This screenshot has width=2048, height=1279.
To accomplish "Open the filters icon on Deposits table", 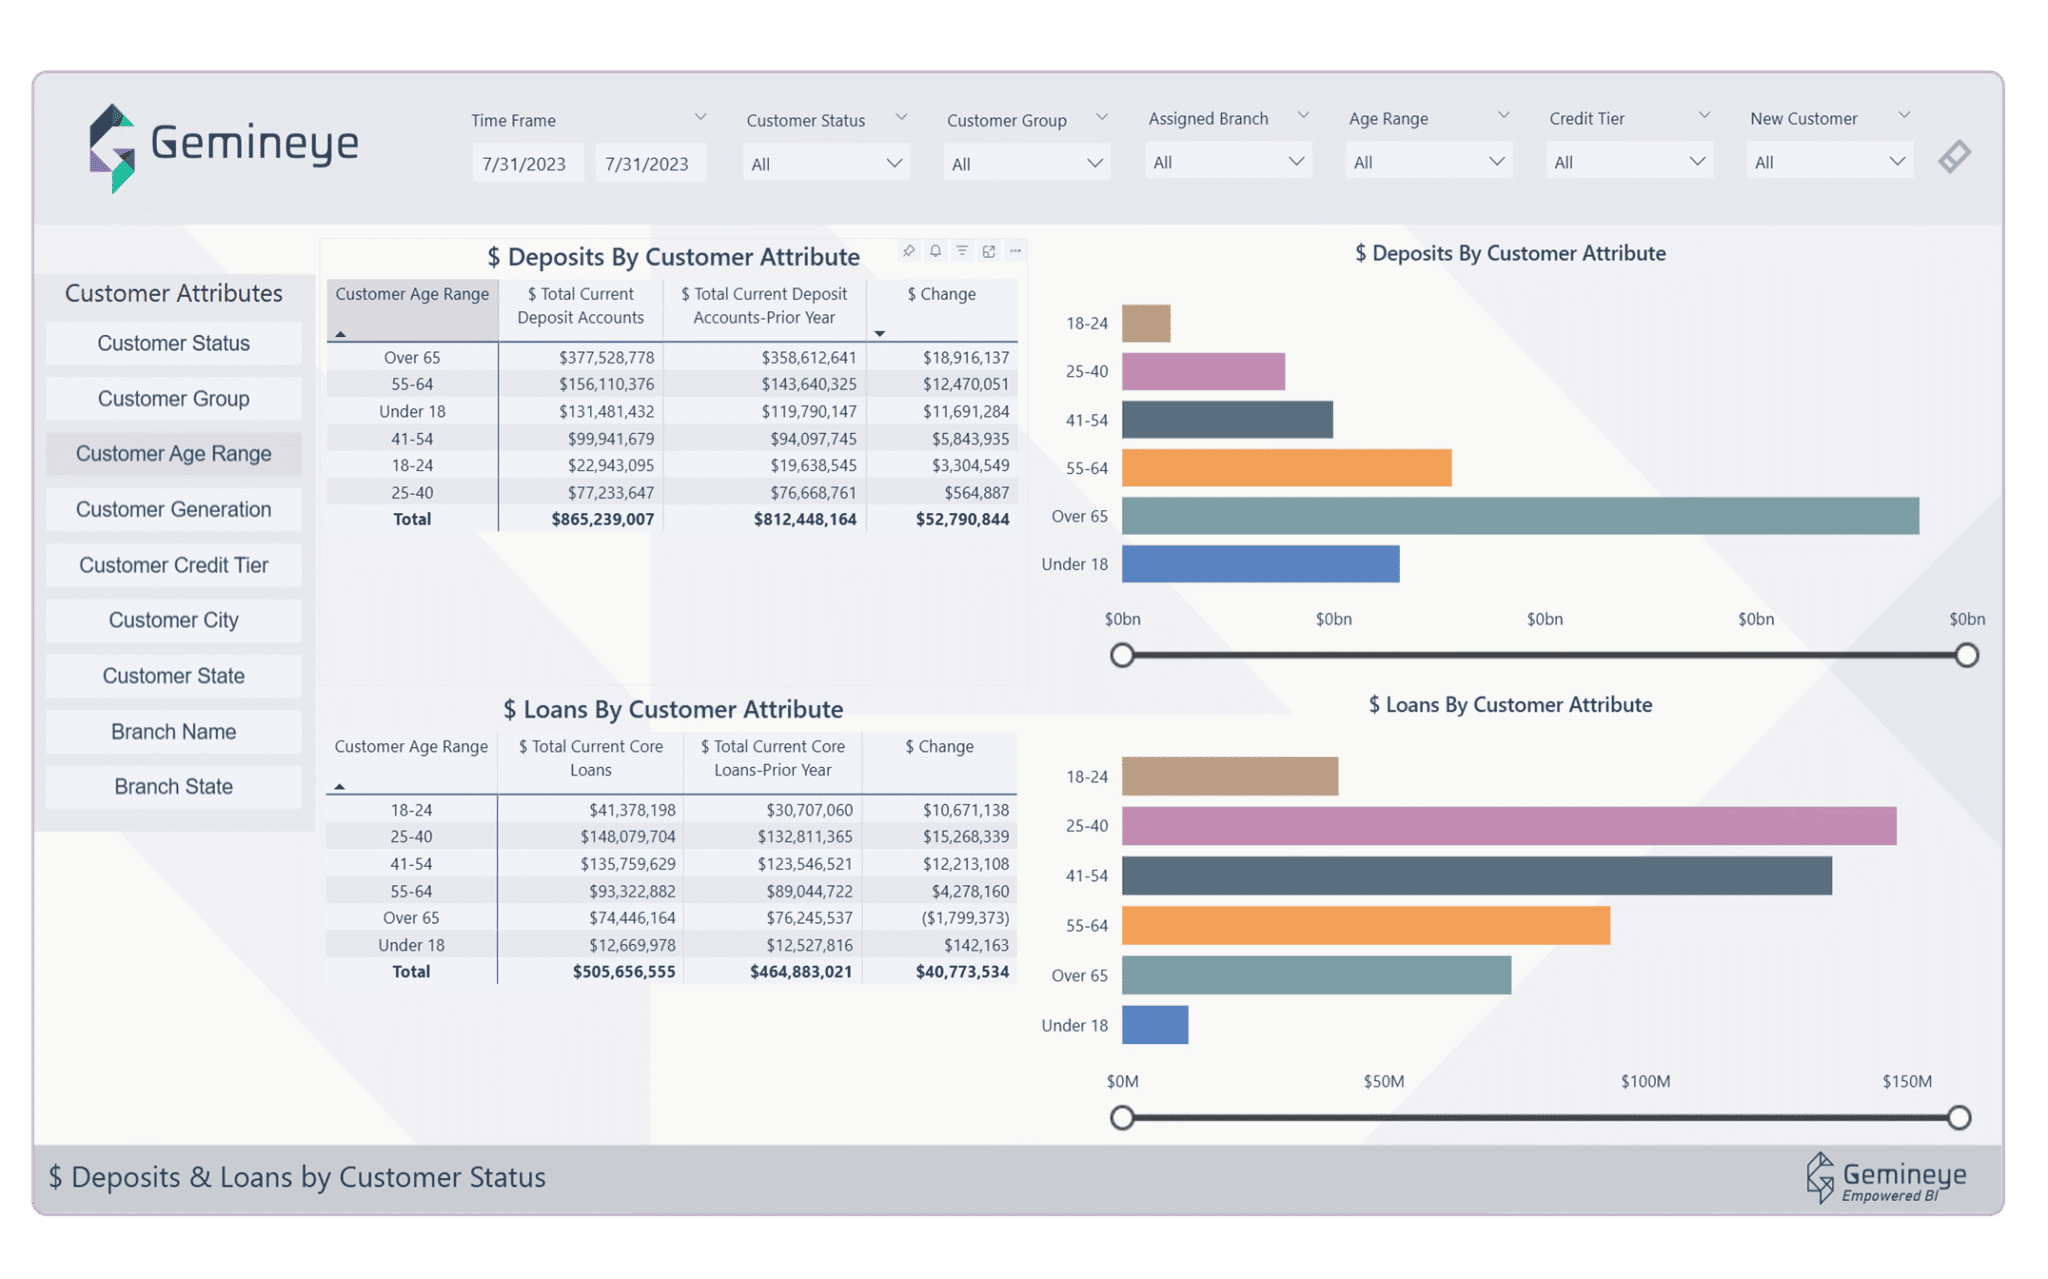I will pos(962,251).
